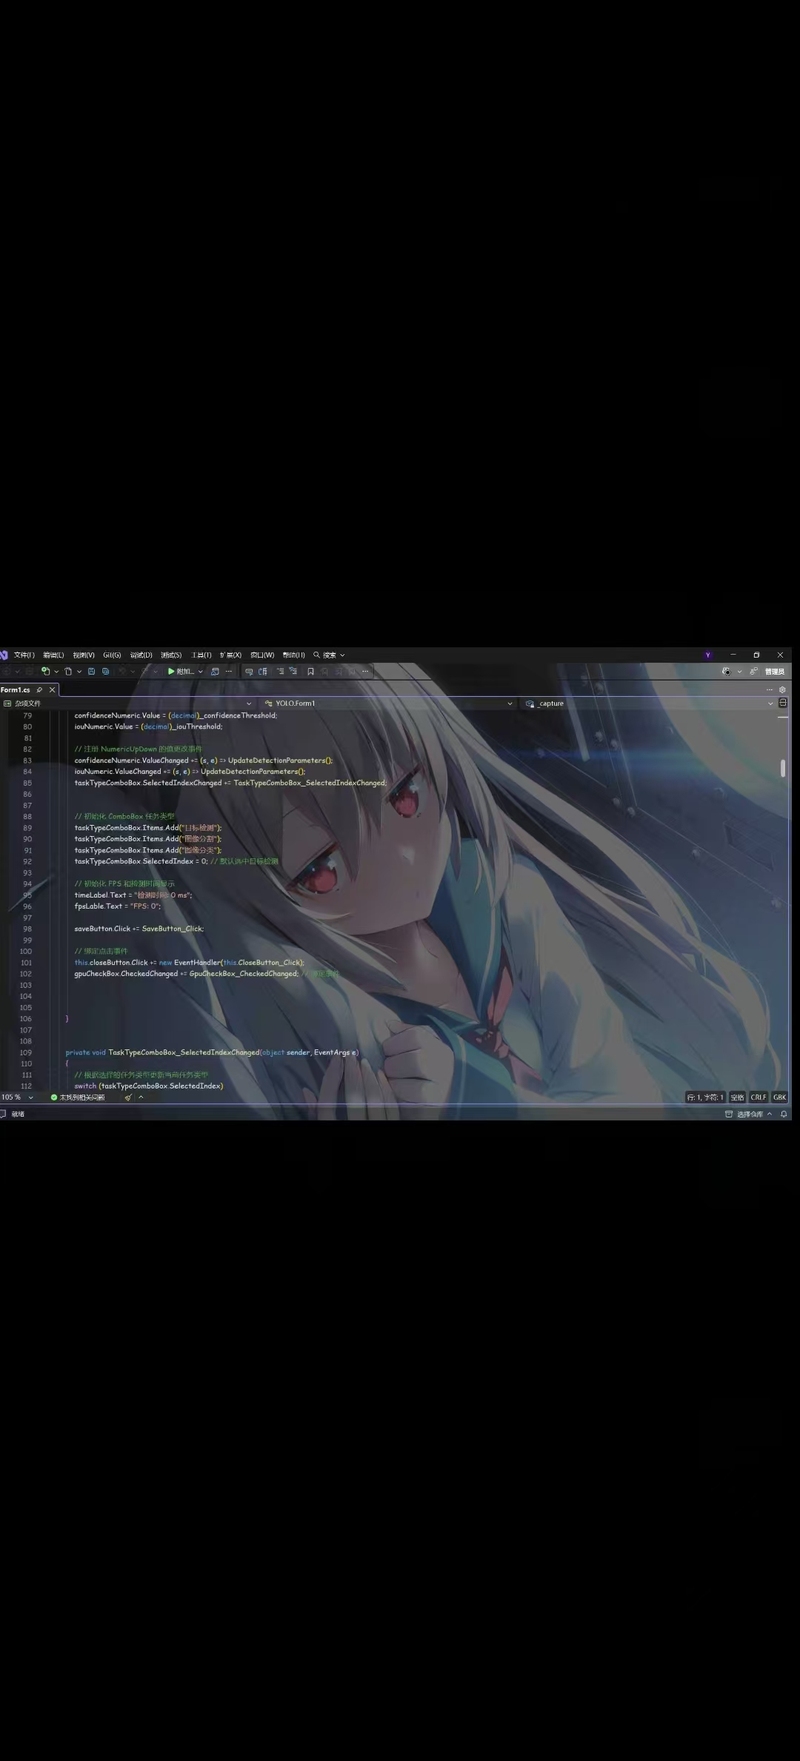Click the Copilot icon in the toolbar

pyautogui.click(x=727, y=671)
